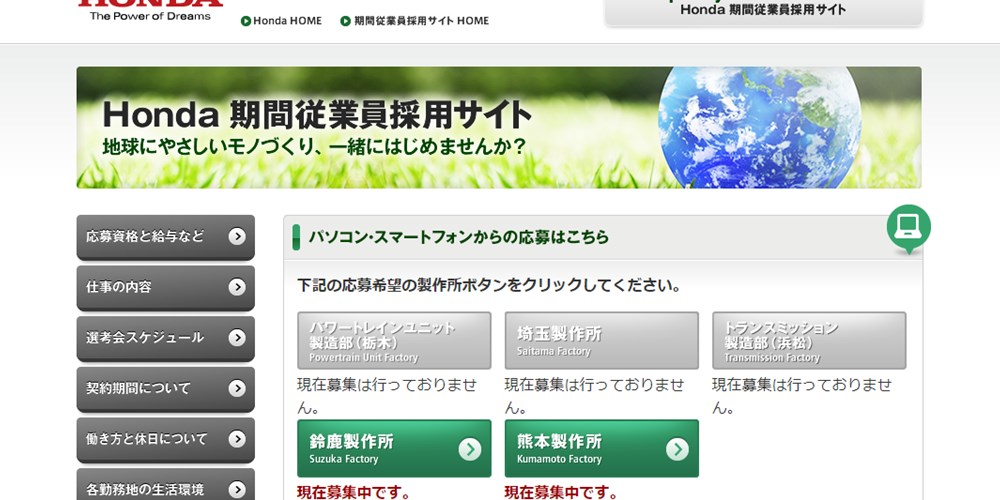
Task: Apply to Kumamoto Factory
Action: [x=601, y=448]
